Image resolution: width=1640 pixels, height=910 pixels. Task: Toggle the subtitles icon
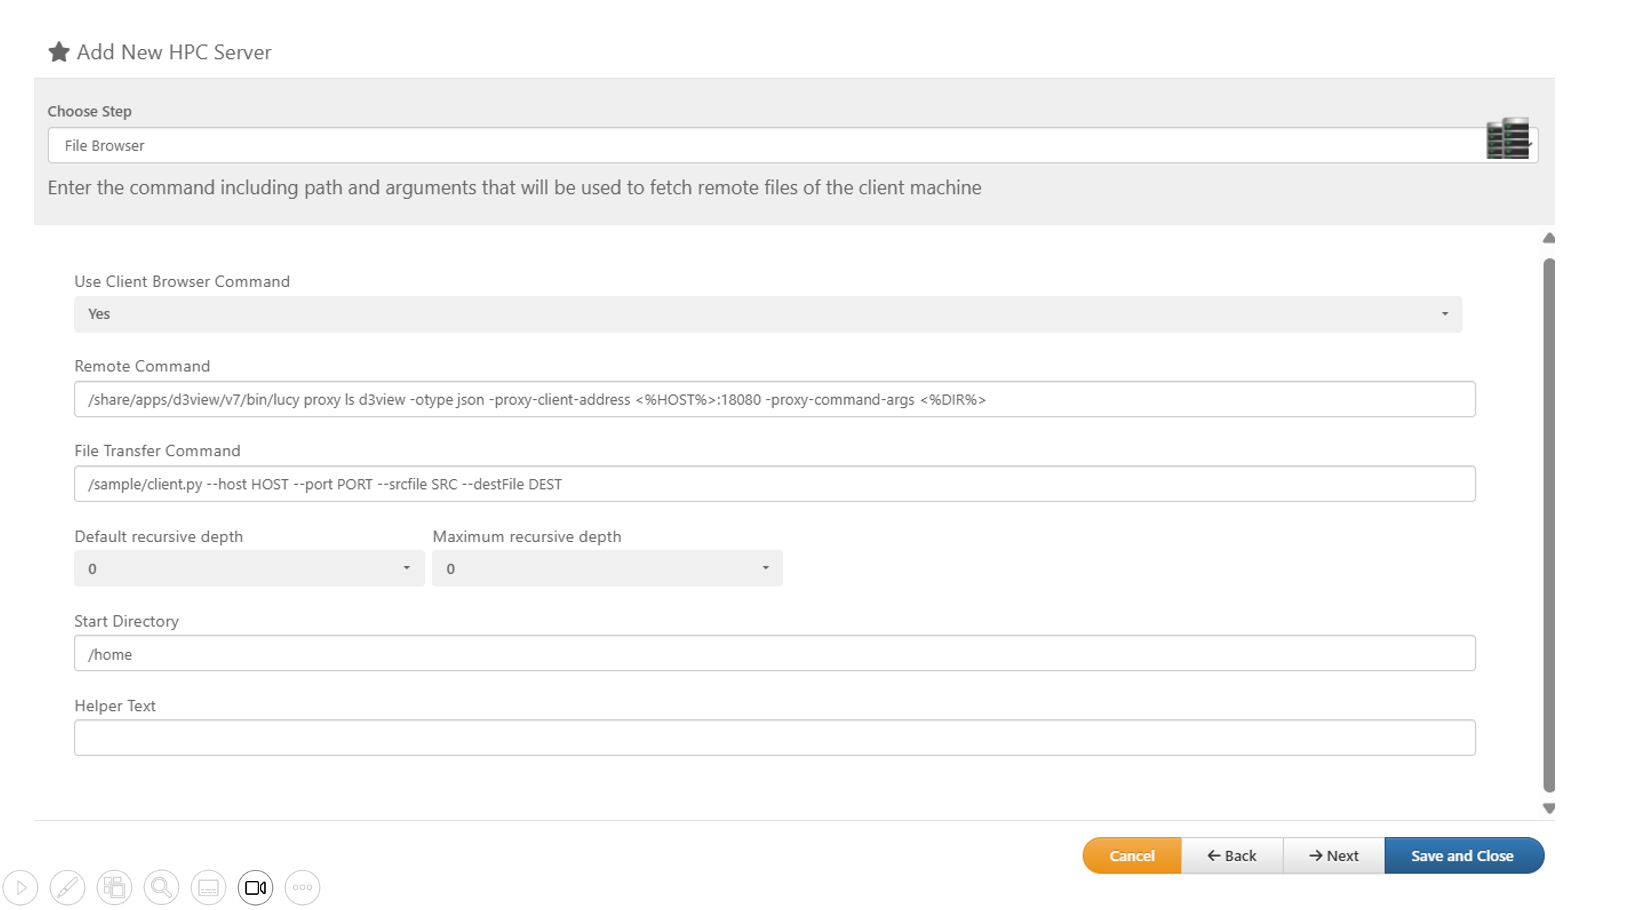click(x=208, y=887)
